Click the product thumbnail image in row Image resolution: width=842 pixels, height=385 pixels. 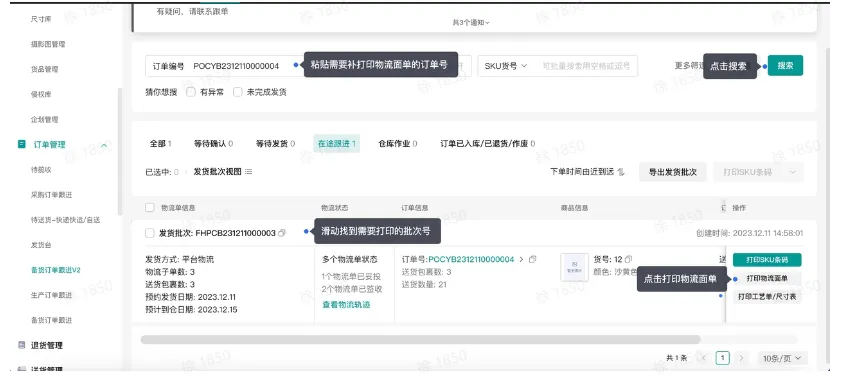[574, 267]
